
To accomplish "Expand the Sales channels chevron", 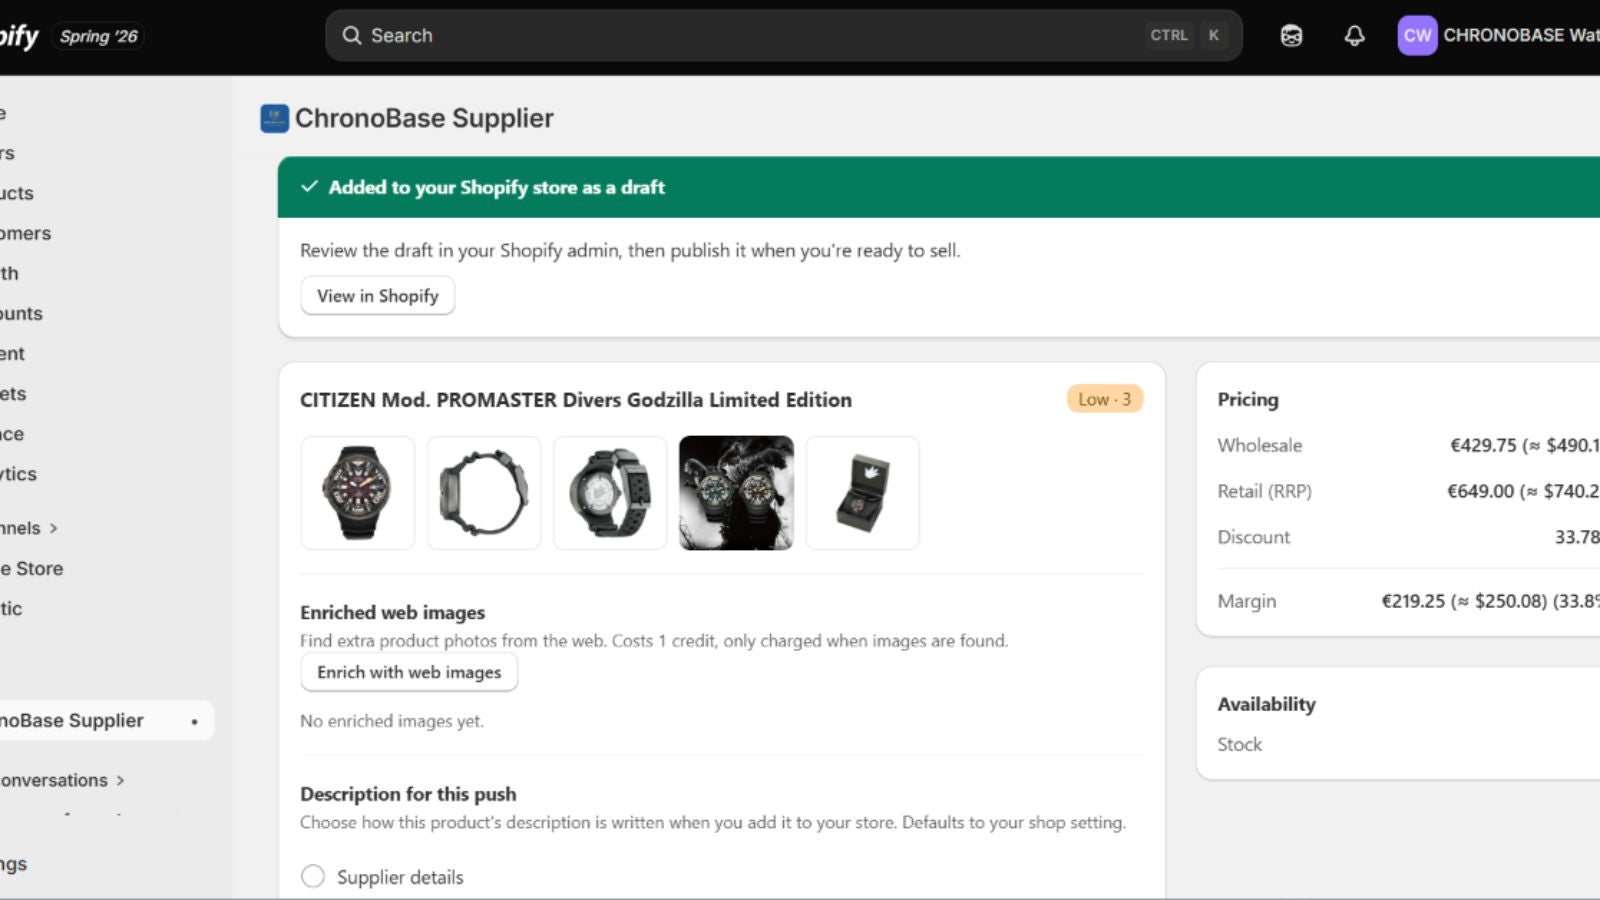I will [x=54, y=528].
